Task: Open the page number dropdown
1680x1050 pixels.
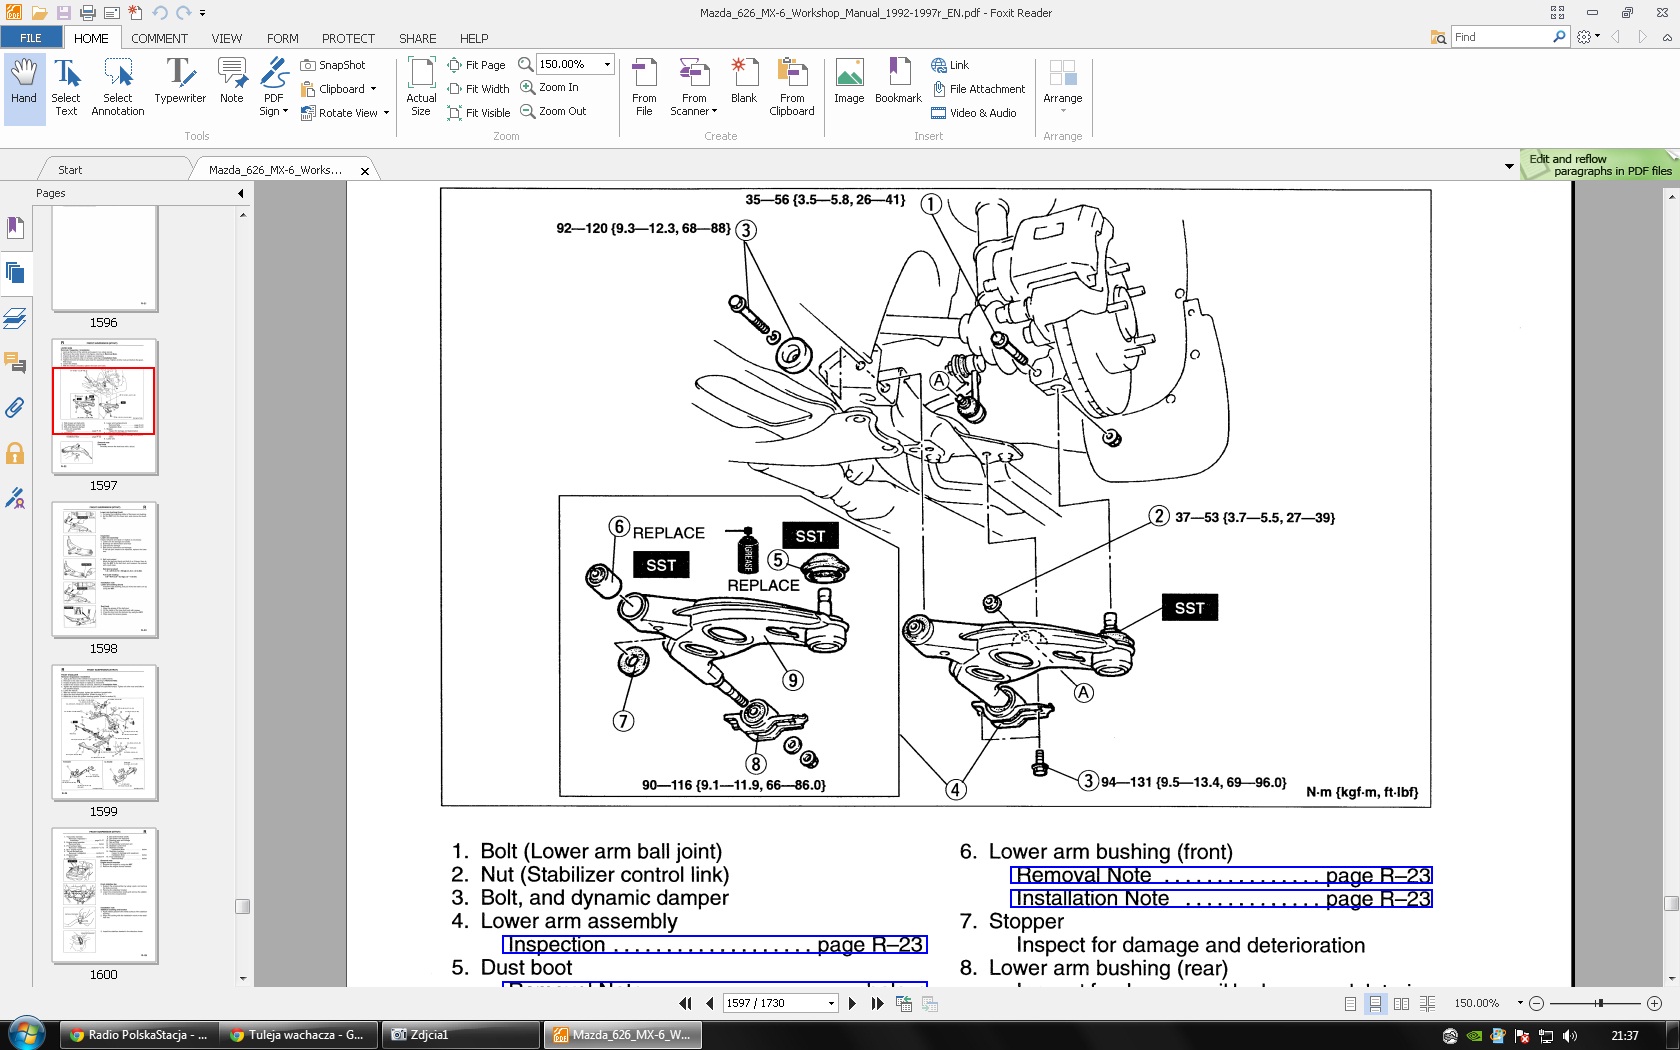Action: click(831, 1003)
